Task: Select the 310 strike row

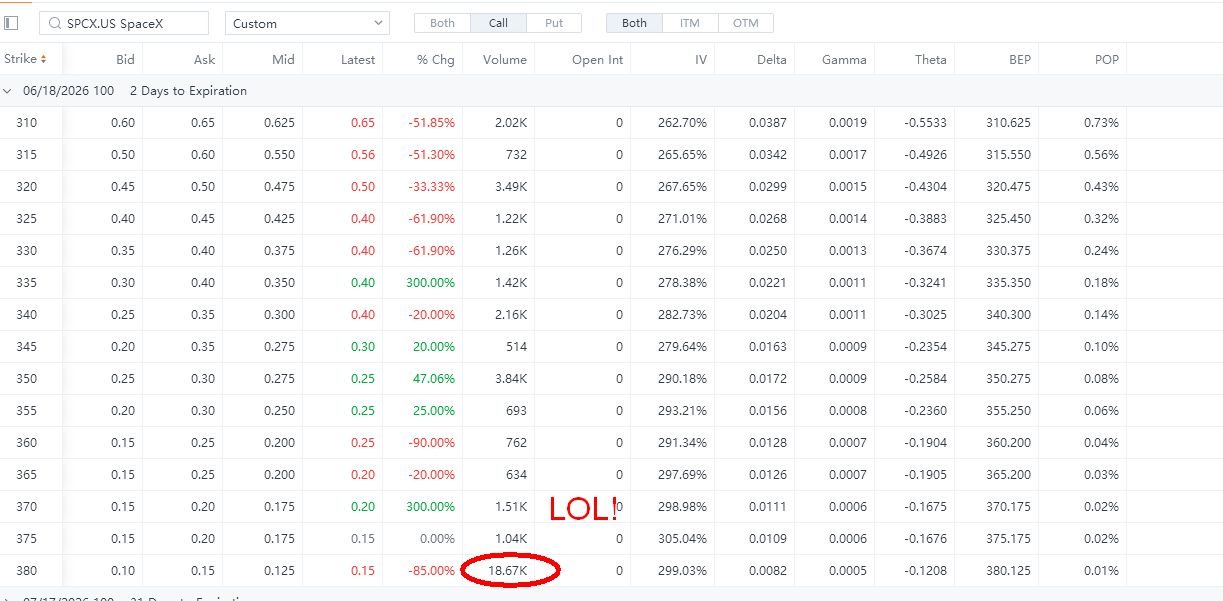Action: [x=611, y=123]
